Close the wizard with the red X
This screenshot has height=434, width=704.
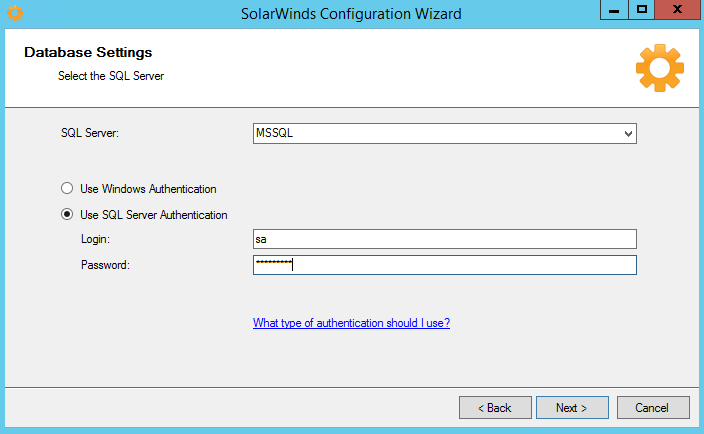[677, 10]
